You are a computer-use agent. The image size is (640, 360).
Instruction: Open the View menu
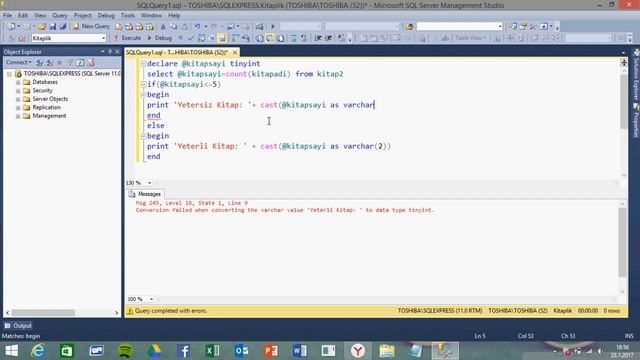pos(40,15)
